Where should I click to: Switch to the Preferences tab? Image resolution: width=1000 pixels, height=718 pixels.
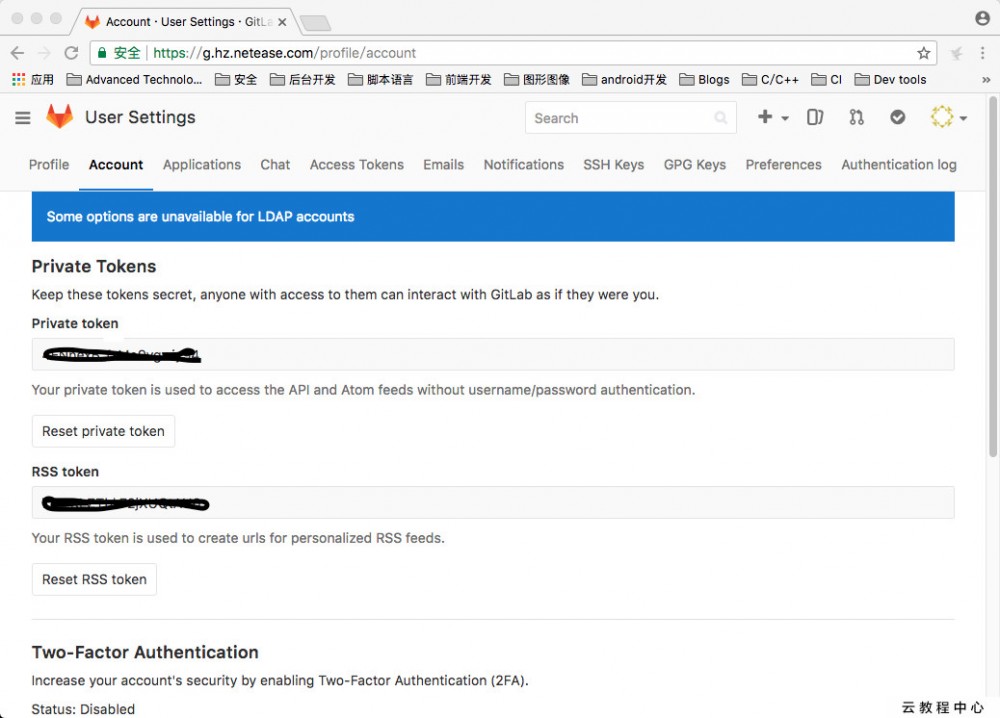click(x=783, y=164)
